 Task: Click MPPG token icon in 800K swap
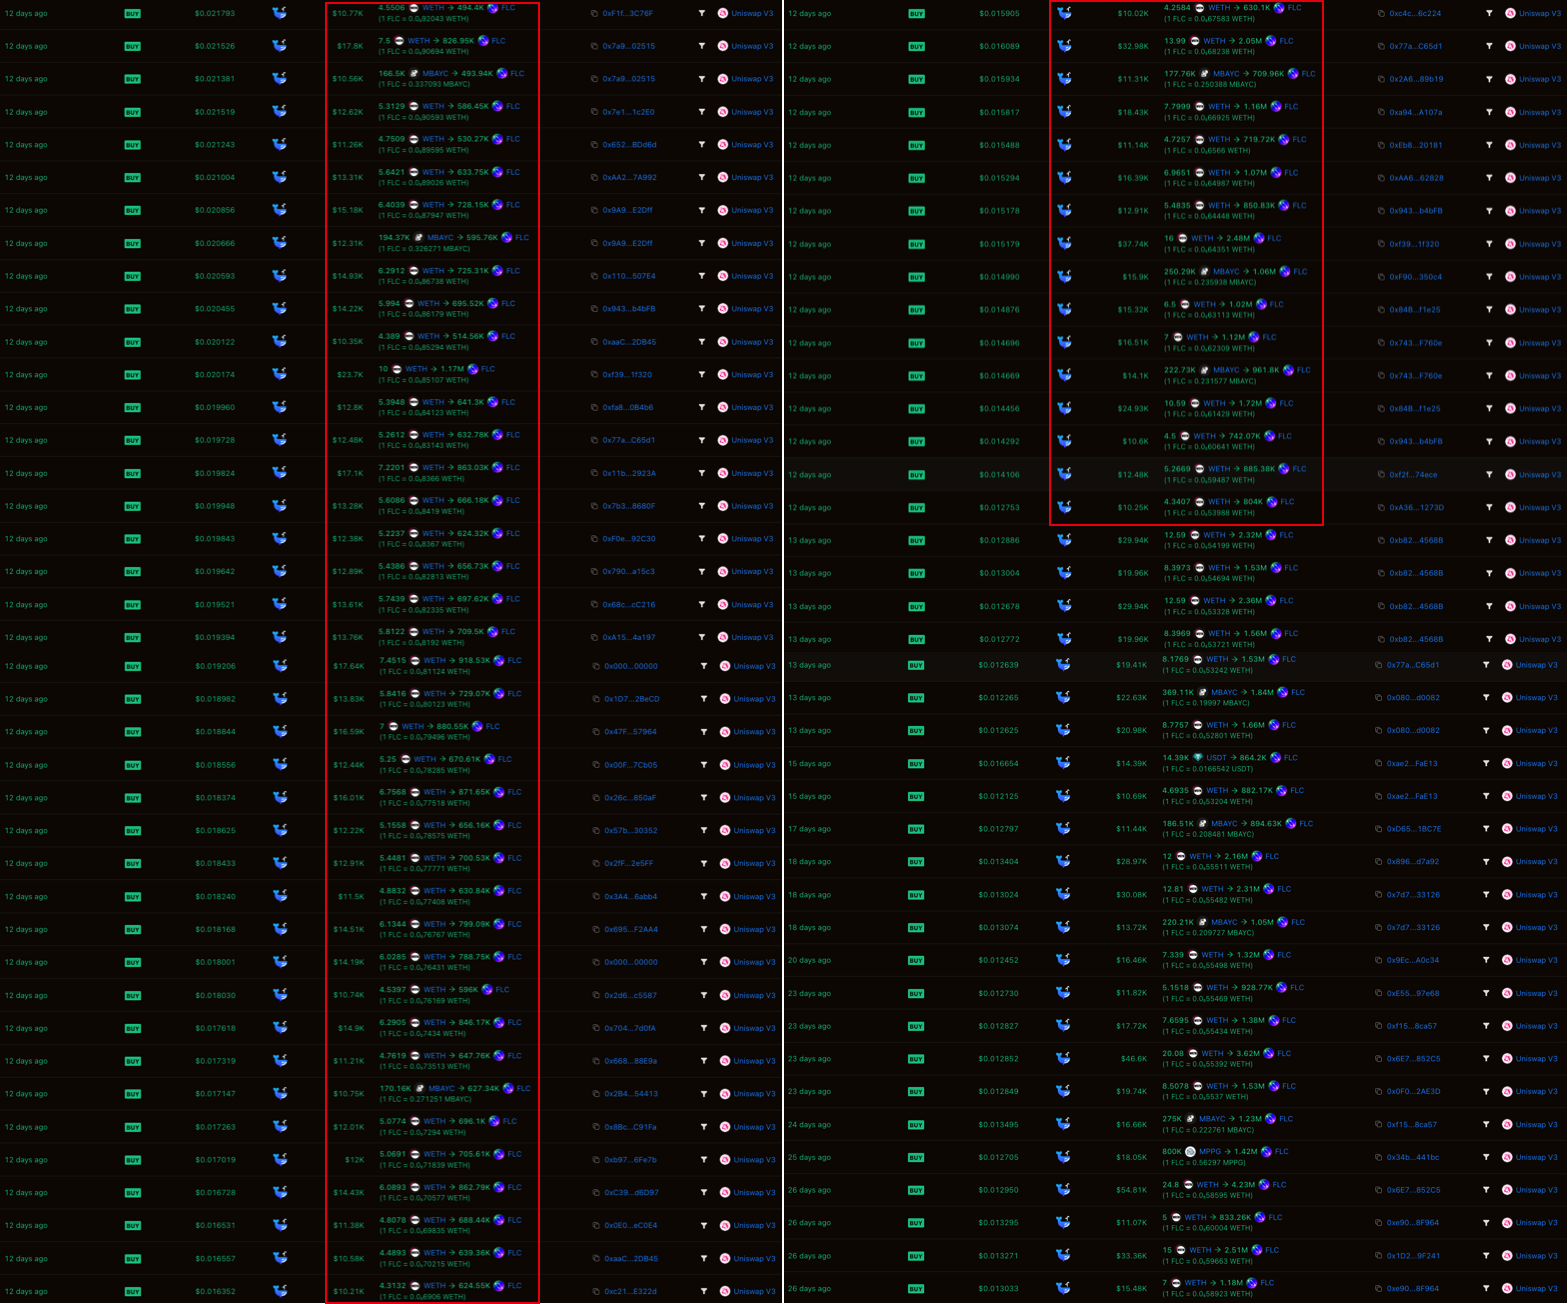pos(1190,1152)
